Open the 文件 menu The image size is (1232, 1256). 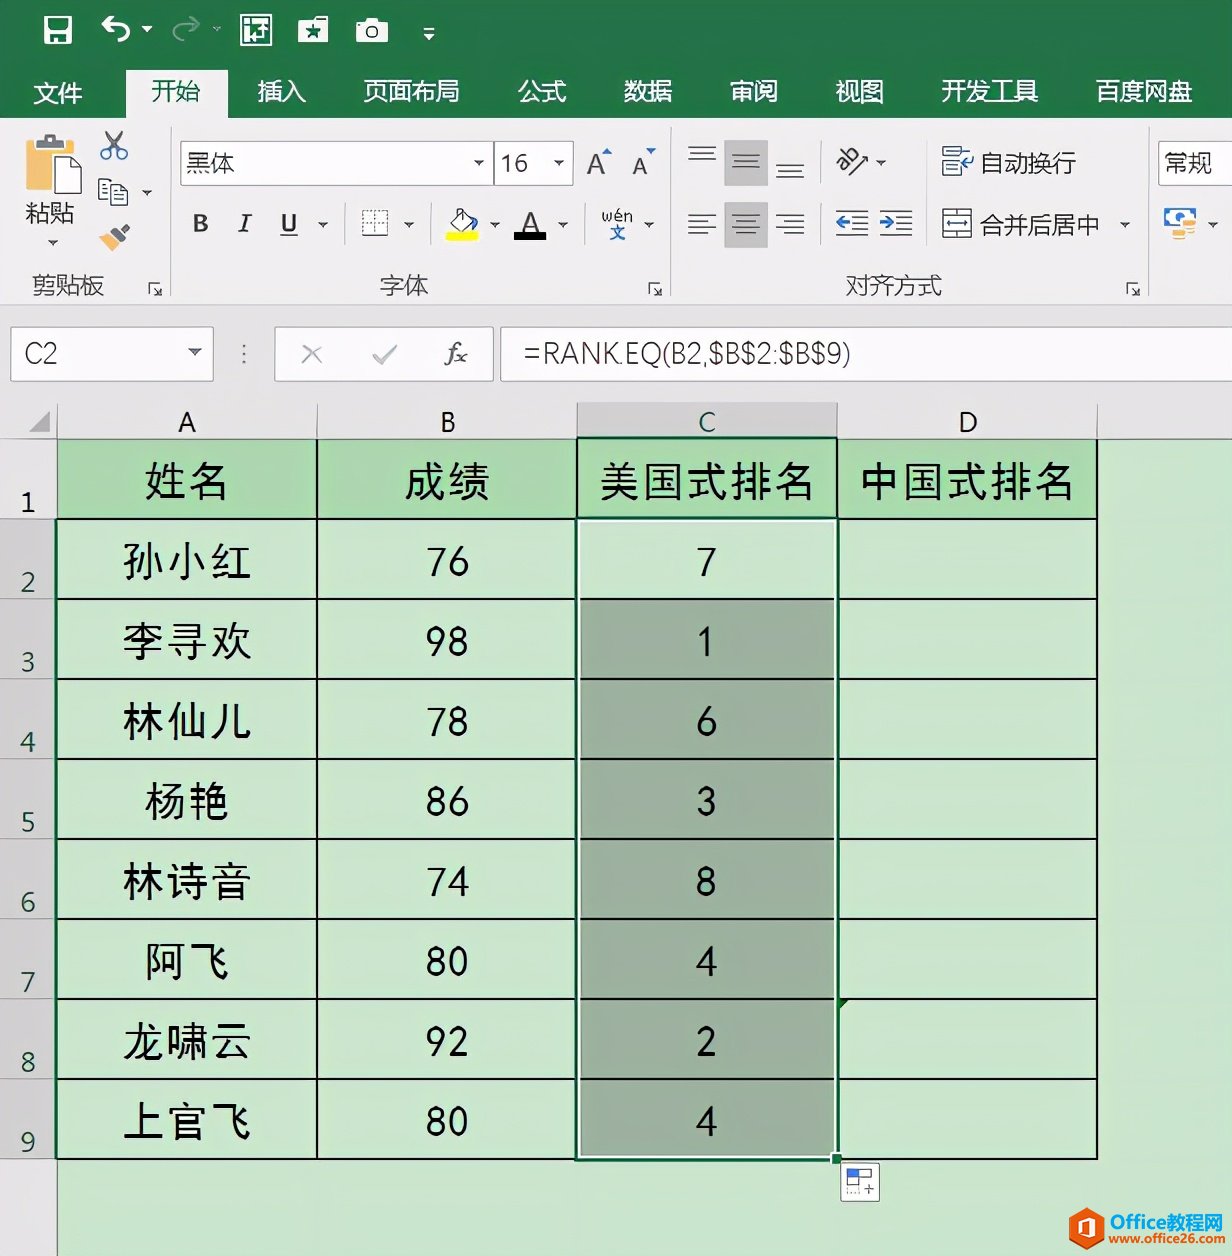point(58,93)
